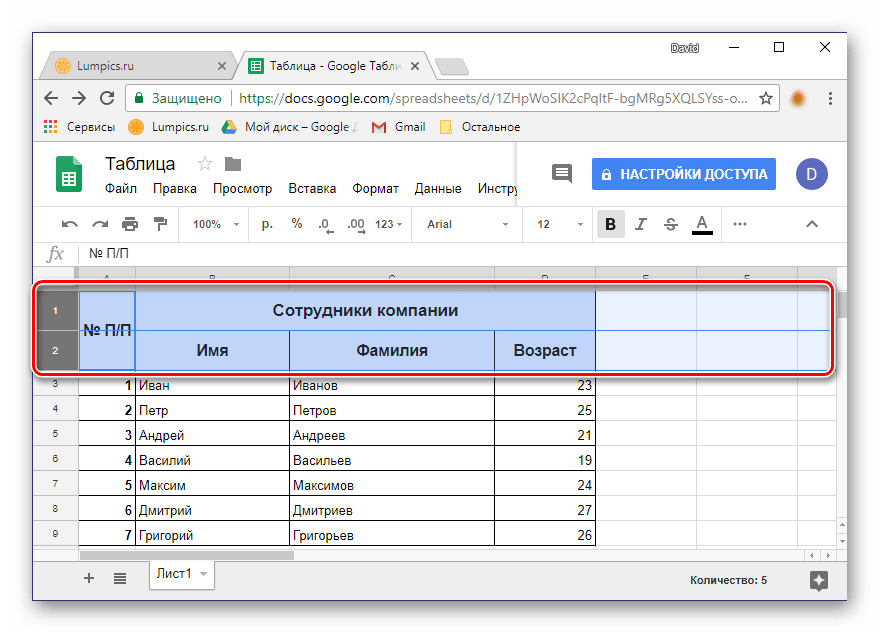Open the Arial font dropdown

467,224
